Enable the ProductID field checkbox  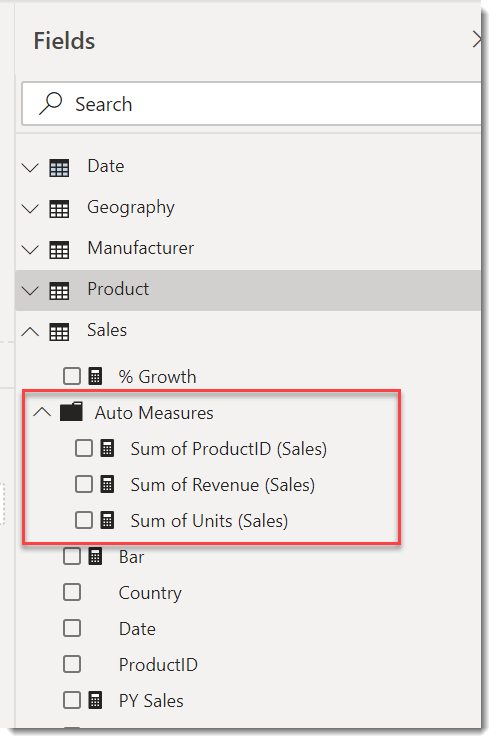[72, 664]
